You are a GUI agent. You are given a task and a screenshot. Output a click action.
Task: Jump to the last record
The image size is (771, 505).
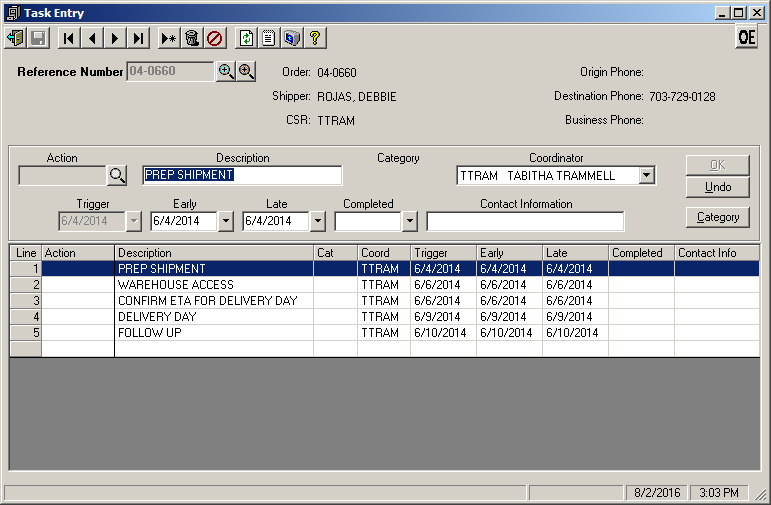coord(139,38)
